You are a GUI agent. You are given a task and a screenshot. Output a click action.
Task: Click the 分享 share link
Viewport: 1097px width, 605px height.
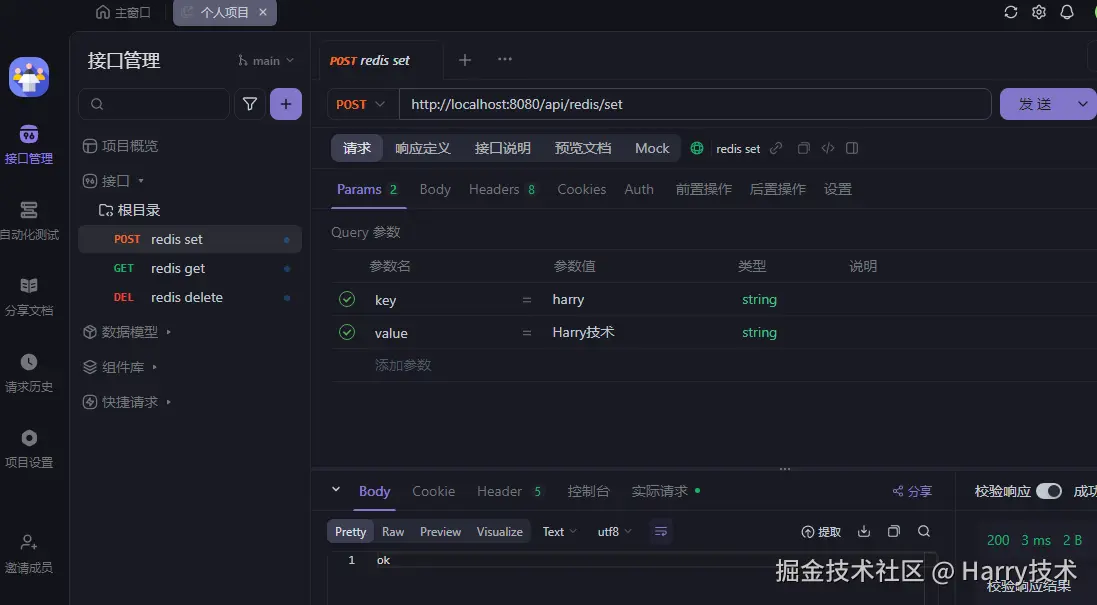(x=912, y=492)
